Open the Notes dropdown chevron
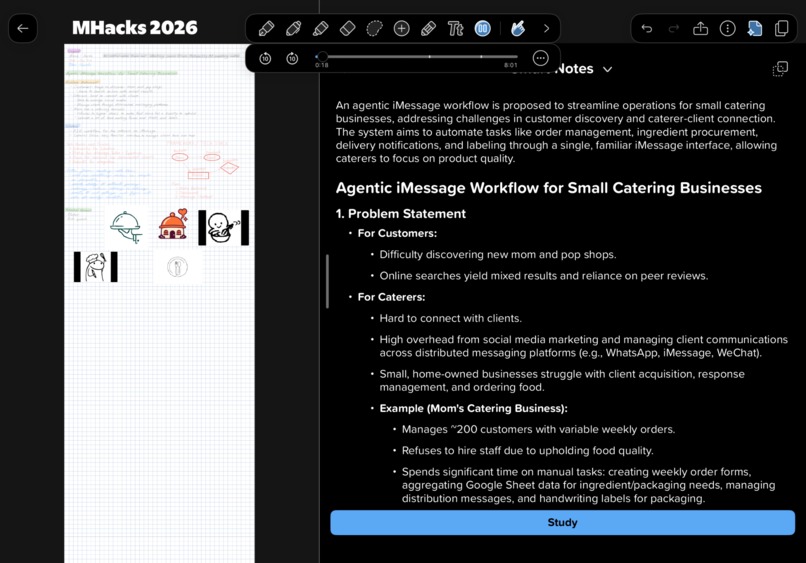 tap(607, 69)
